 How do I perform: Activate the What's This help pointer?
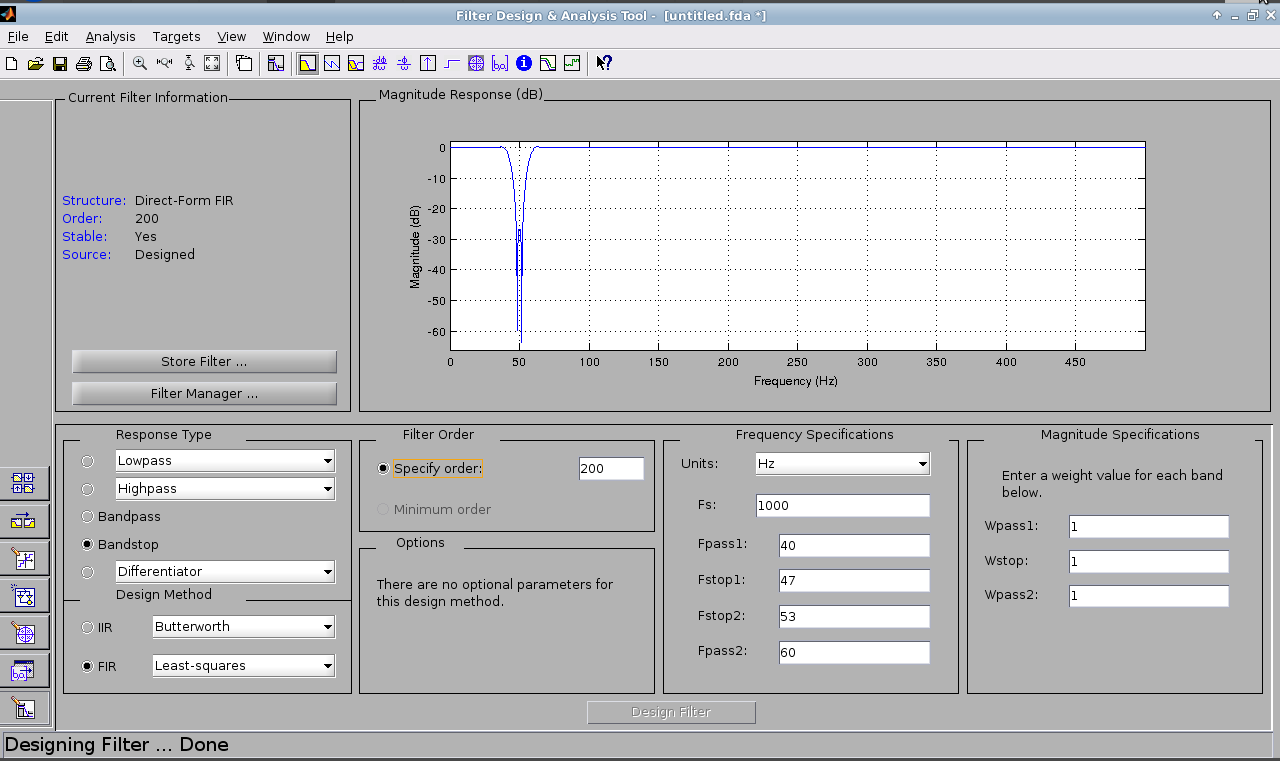point(604,63)
